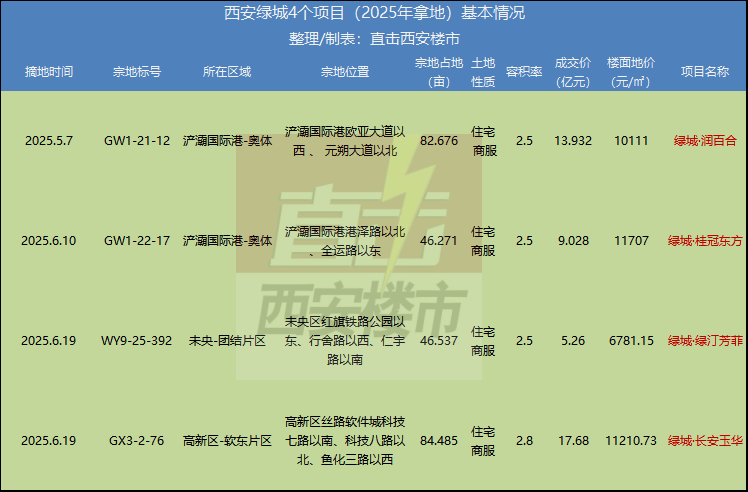This screenshot has width=748, height=492.
Task: Select transaction price 13.932
Action: point(573,141)
